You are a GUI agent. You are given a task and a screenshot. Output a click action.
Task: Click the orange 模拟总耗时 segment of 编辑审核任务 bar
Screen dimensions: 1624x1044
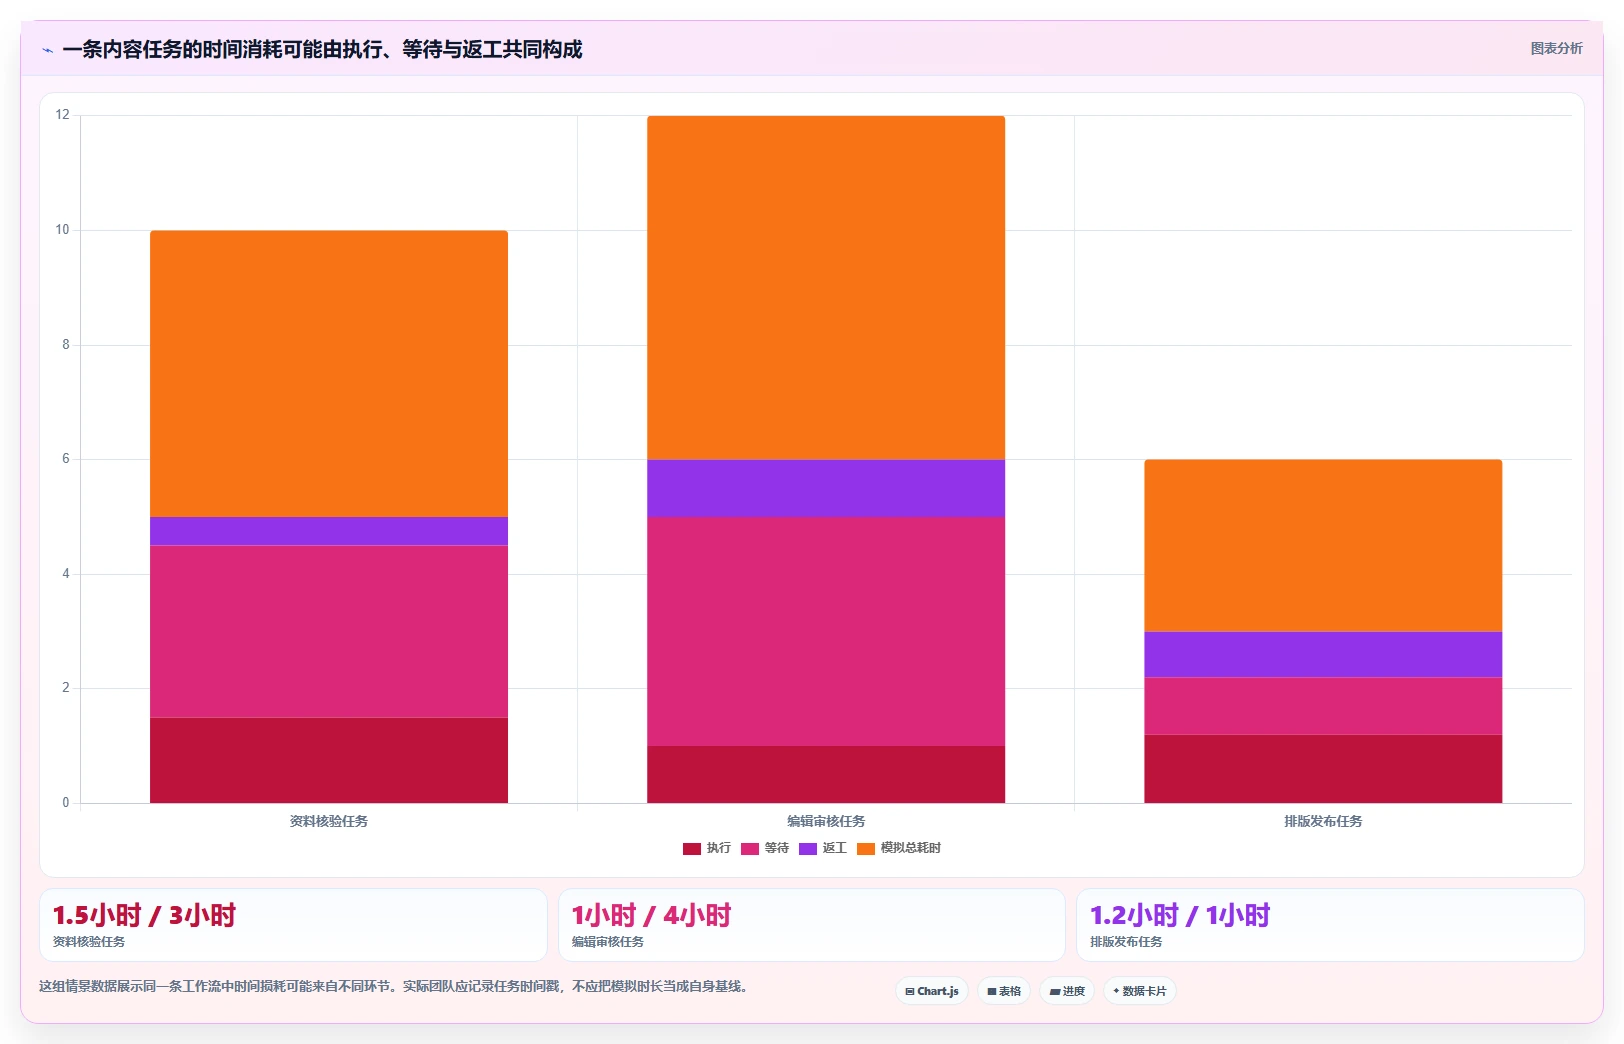click(x=826, y=288)
